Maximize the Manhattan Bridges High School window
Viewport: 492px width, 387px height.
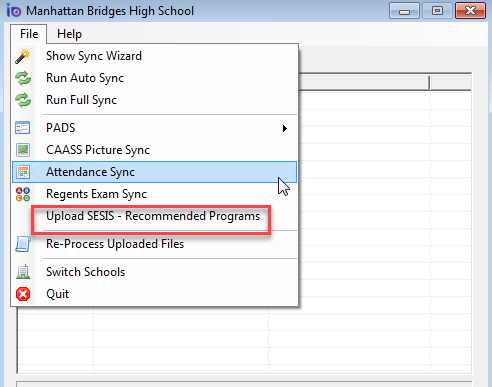437,11
